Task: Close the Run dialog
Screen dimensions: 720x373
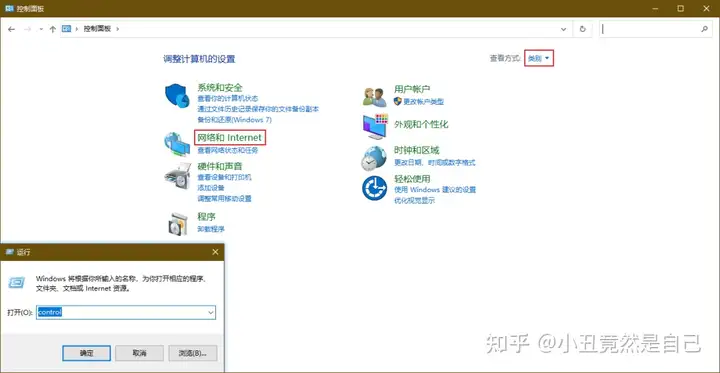Action: 215,252
